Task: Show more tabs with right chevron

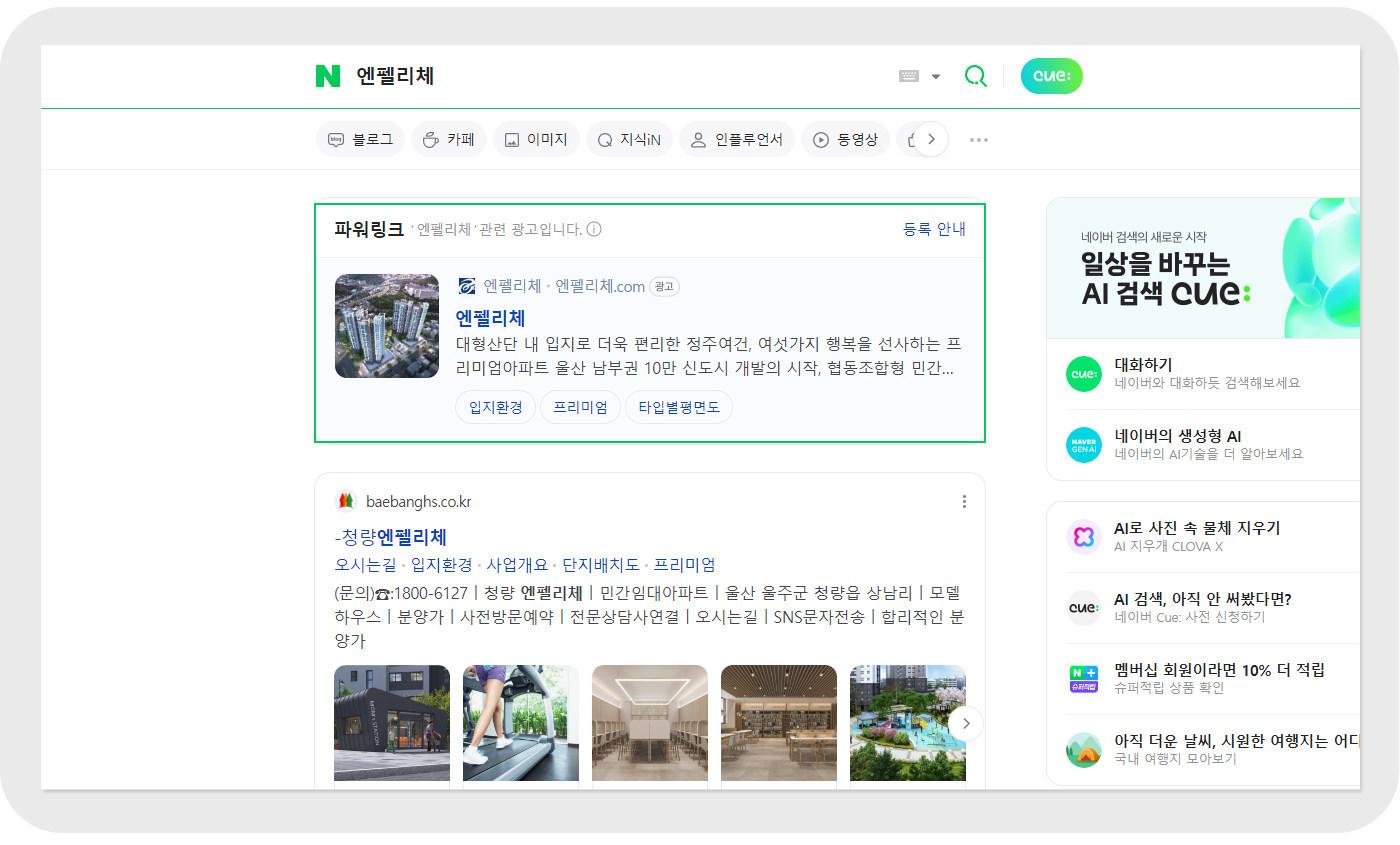Action: pos(931,140)
